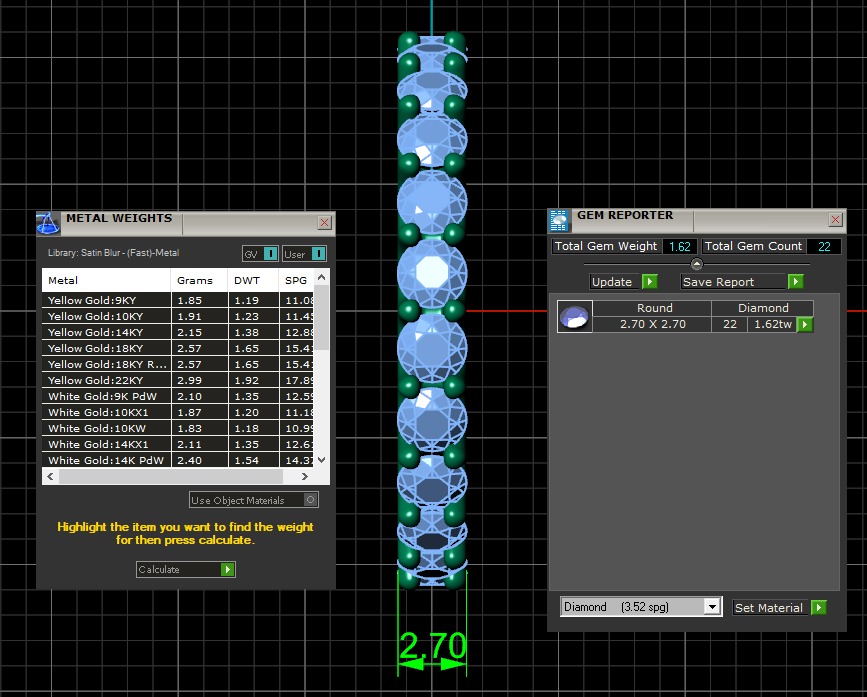Select the White Gold:9K PdW row
Image resolution: width=867 pixels, height=697 pixels.
(178, 396)
